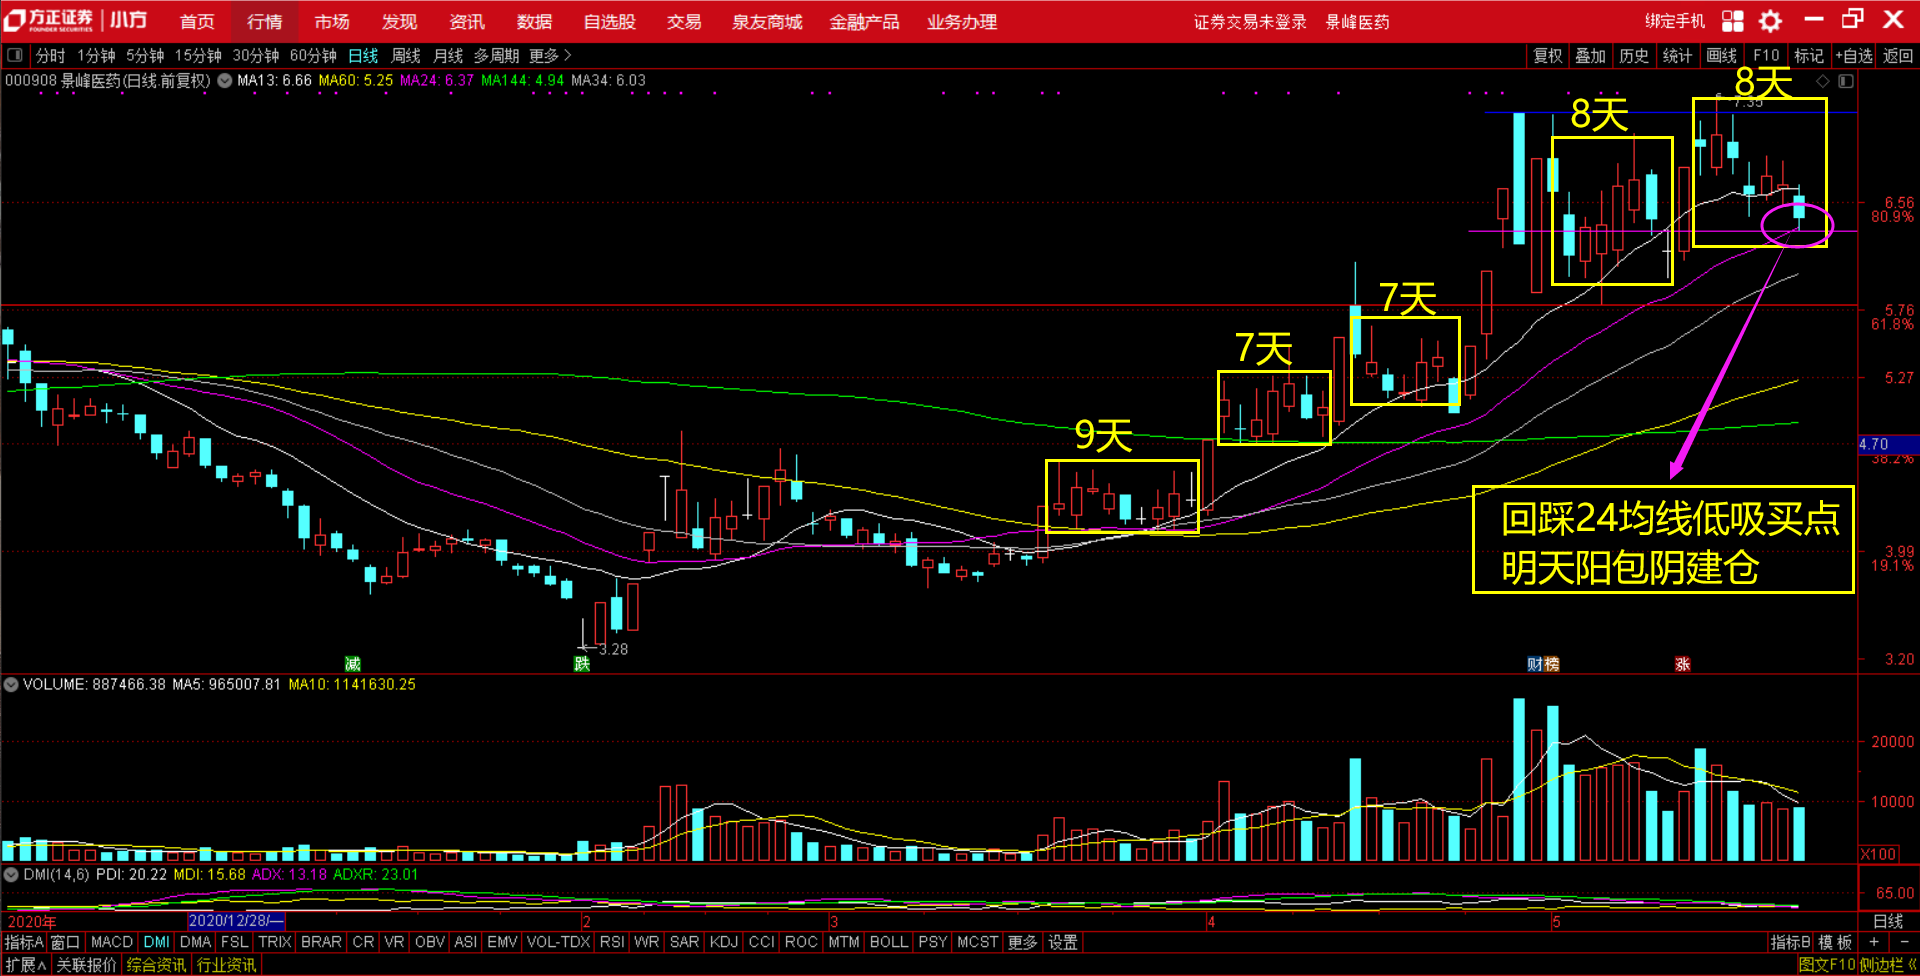Open the grid layout icon in title bar

click(1733, 21)
